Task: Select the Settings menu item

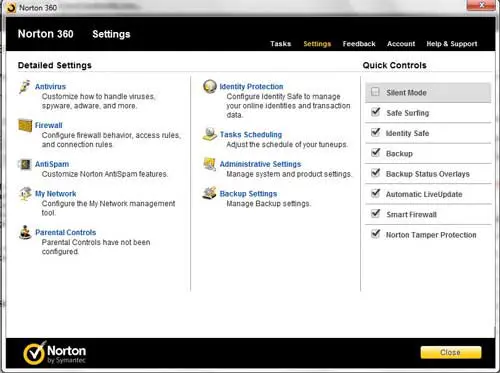Action: tap(317, 44)
